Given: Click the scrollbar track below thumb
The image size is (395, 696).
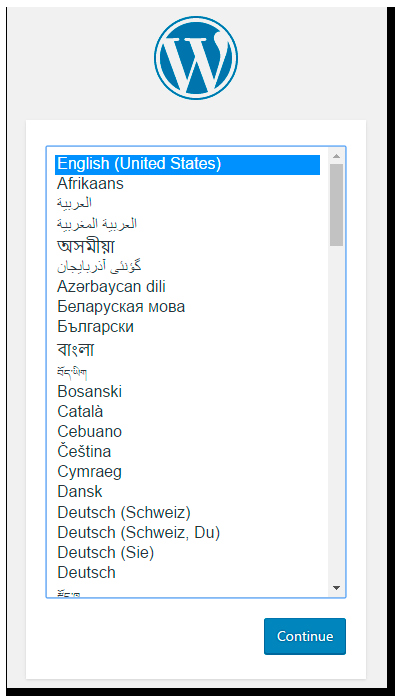Looking at the screenshot, I should (336, 413).
